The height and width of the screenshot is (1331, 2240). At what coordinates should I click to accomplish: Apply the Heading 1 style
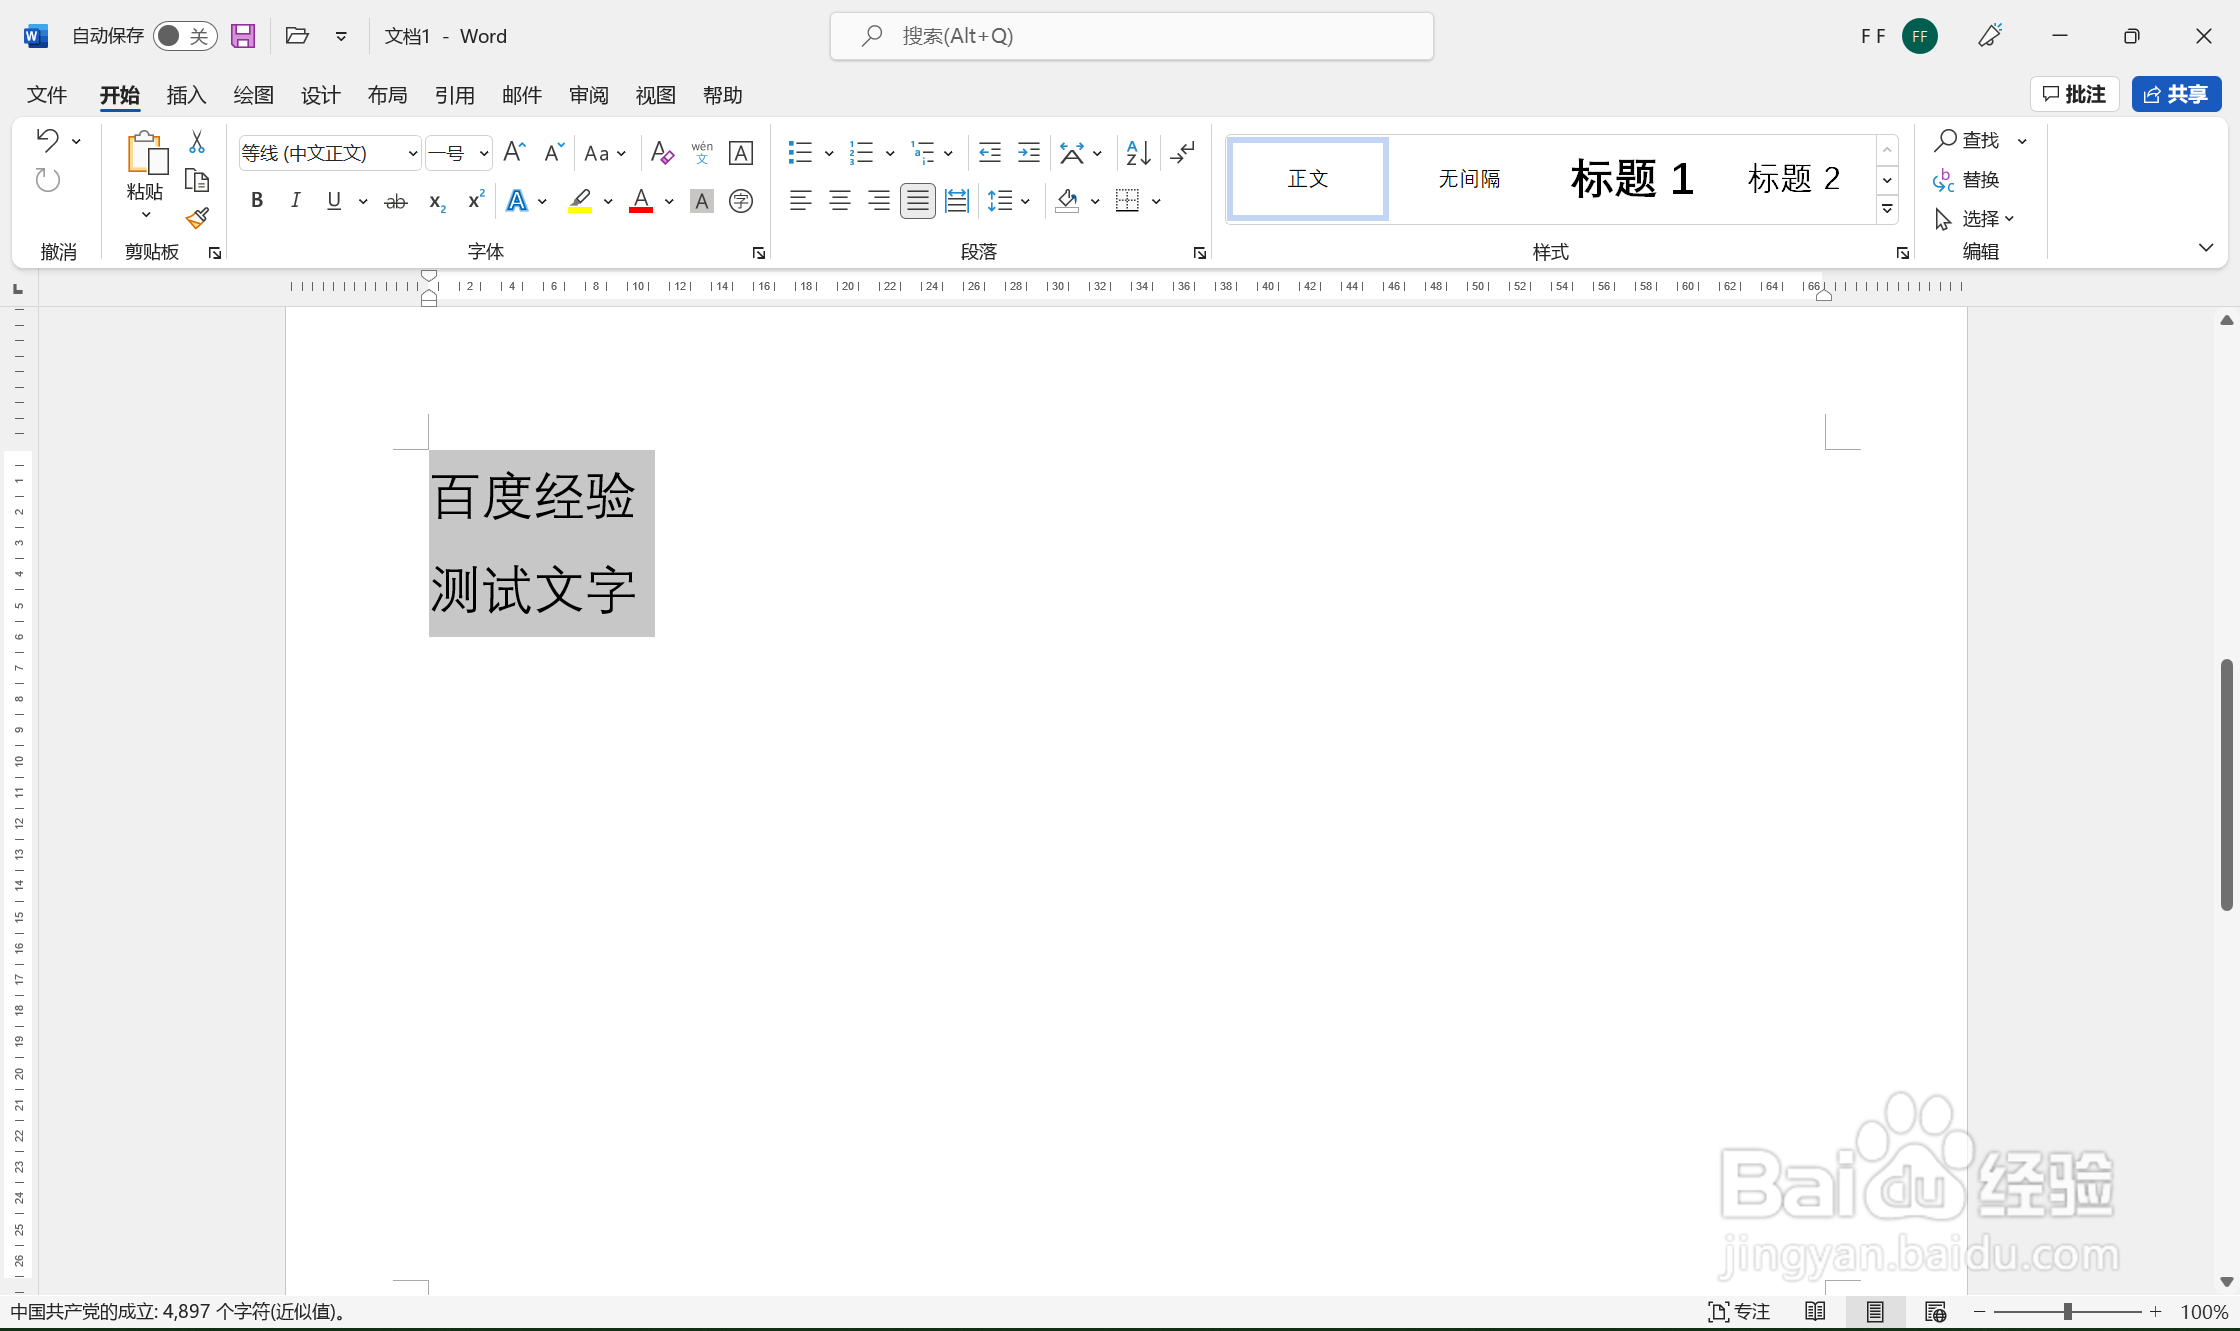(1631, 179)
